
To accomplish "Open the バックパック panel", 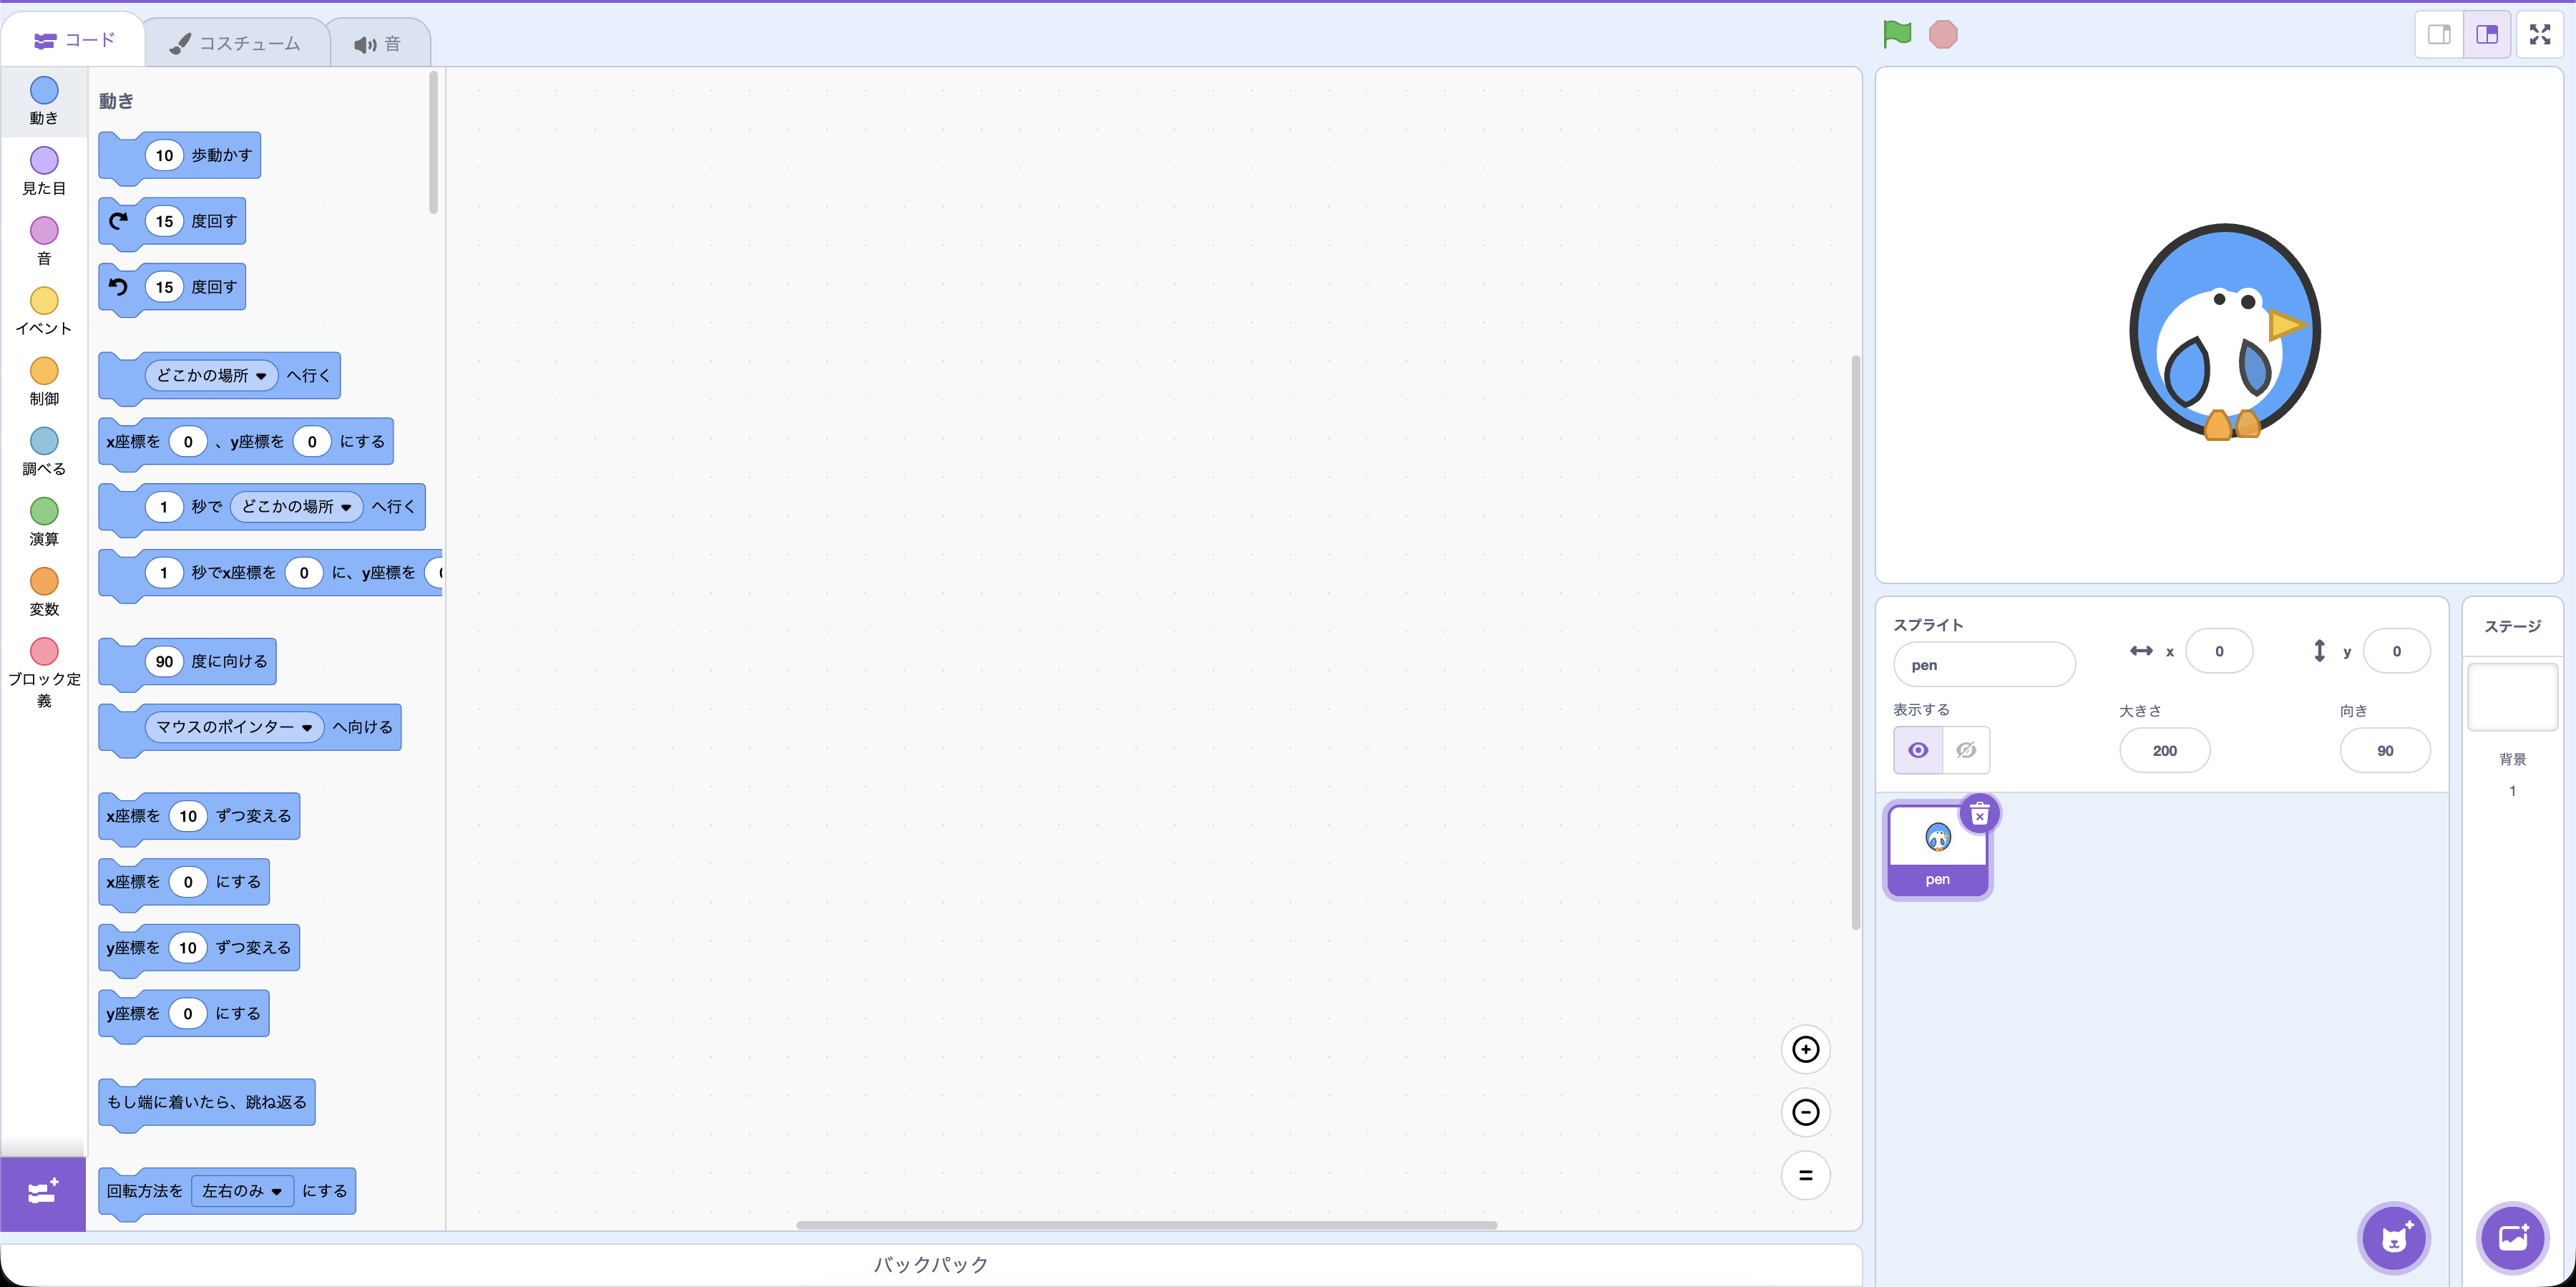I will (930, 1264).
